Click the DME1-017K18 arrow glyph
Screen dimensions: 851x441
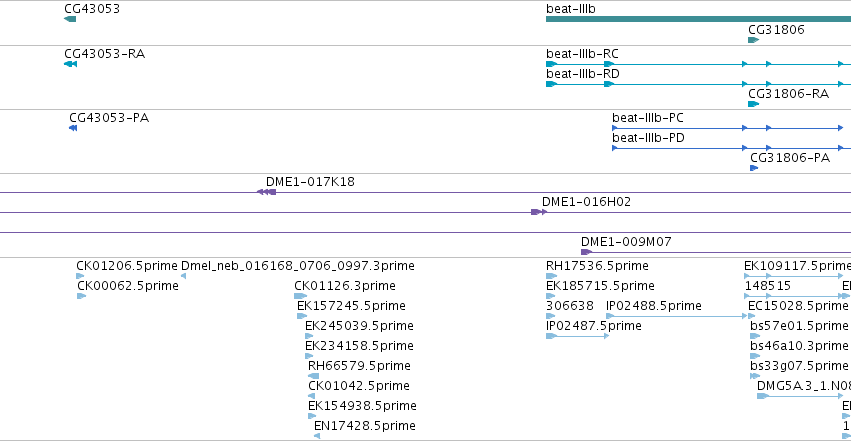coord(266,192)
